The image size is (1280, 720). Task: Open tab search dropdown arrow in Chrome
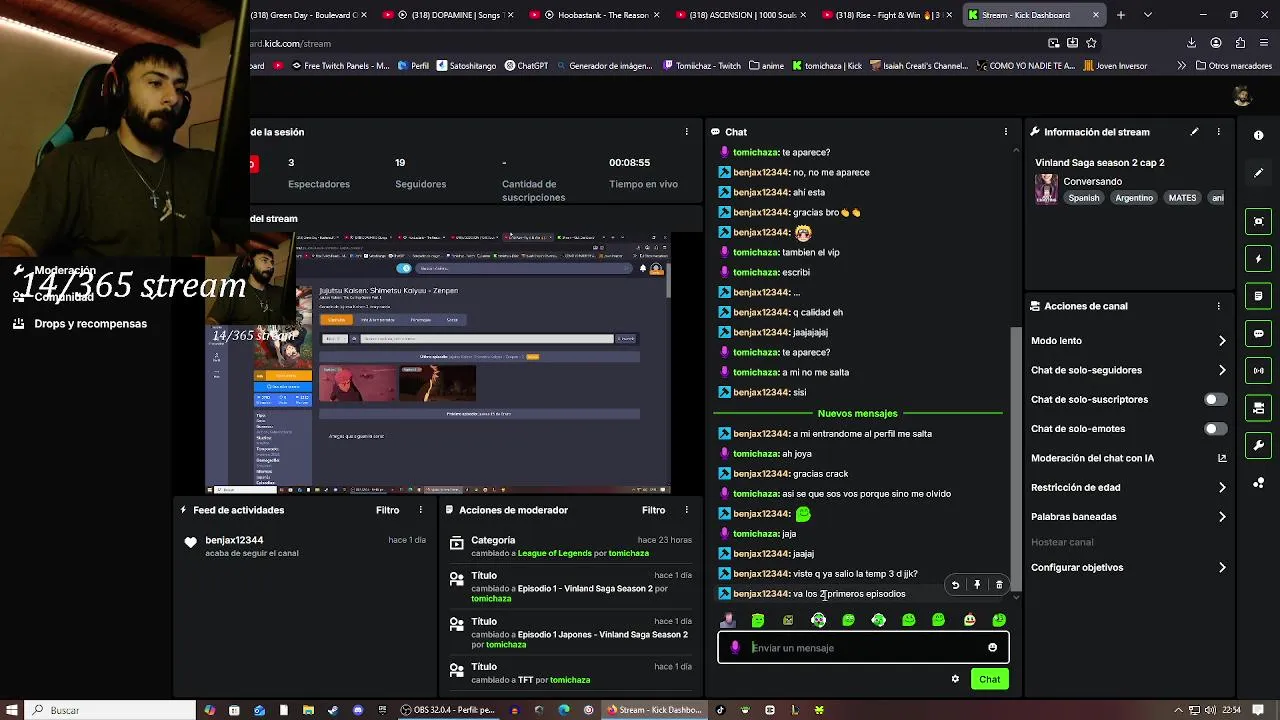[x=1147, y=15]
